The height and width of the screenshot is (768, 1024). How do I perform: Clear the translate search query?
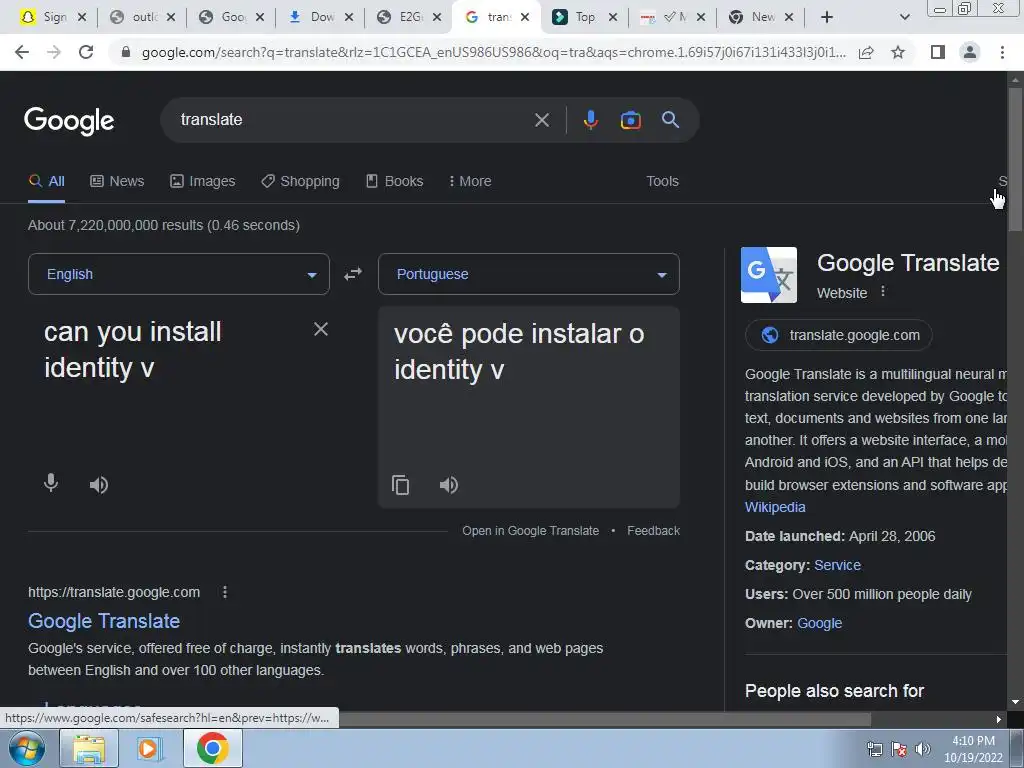pyautogui.click(x=541, y=120)
